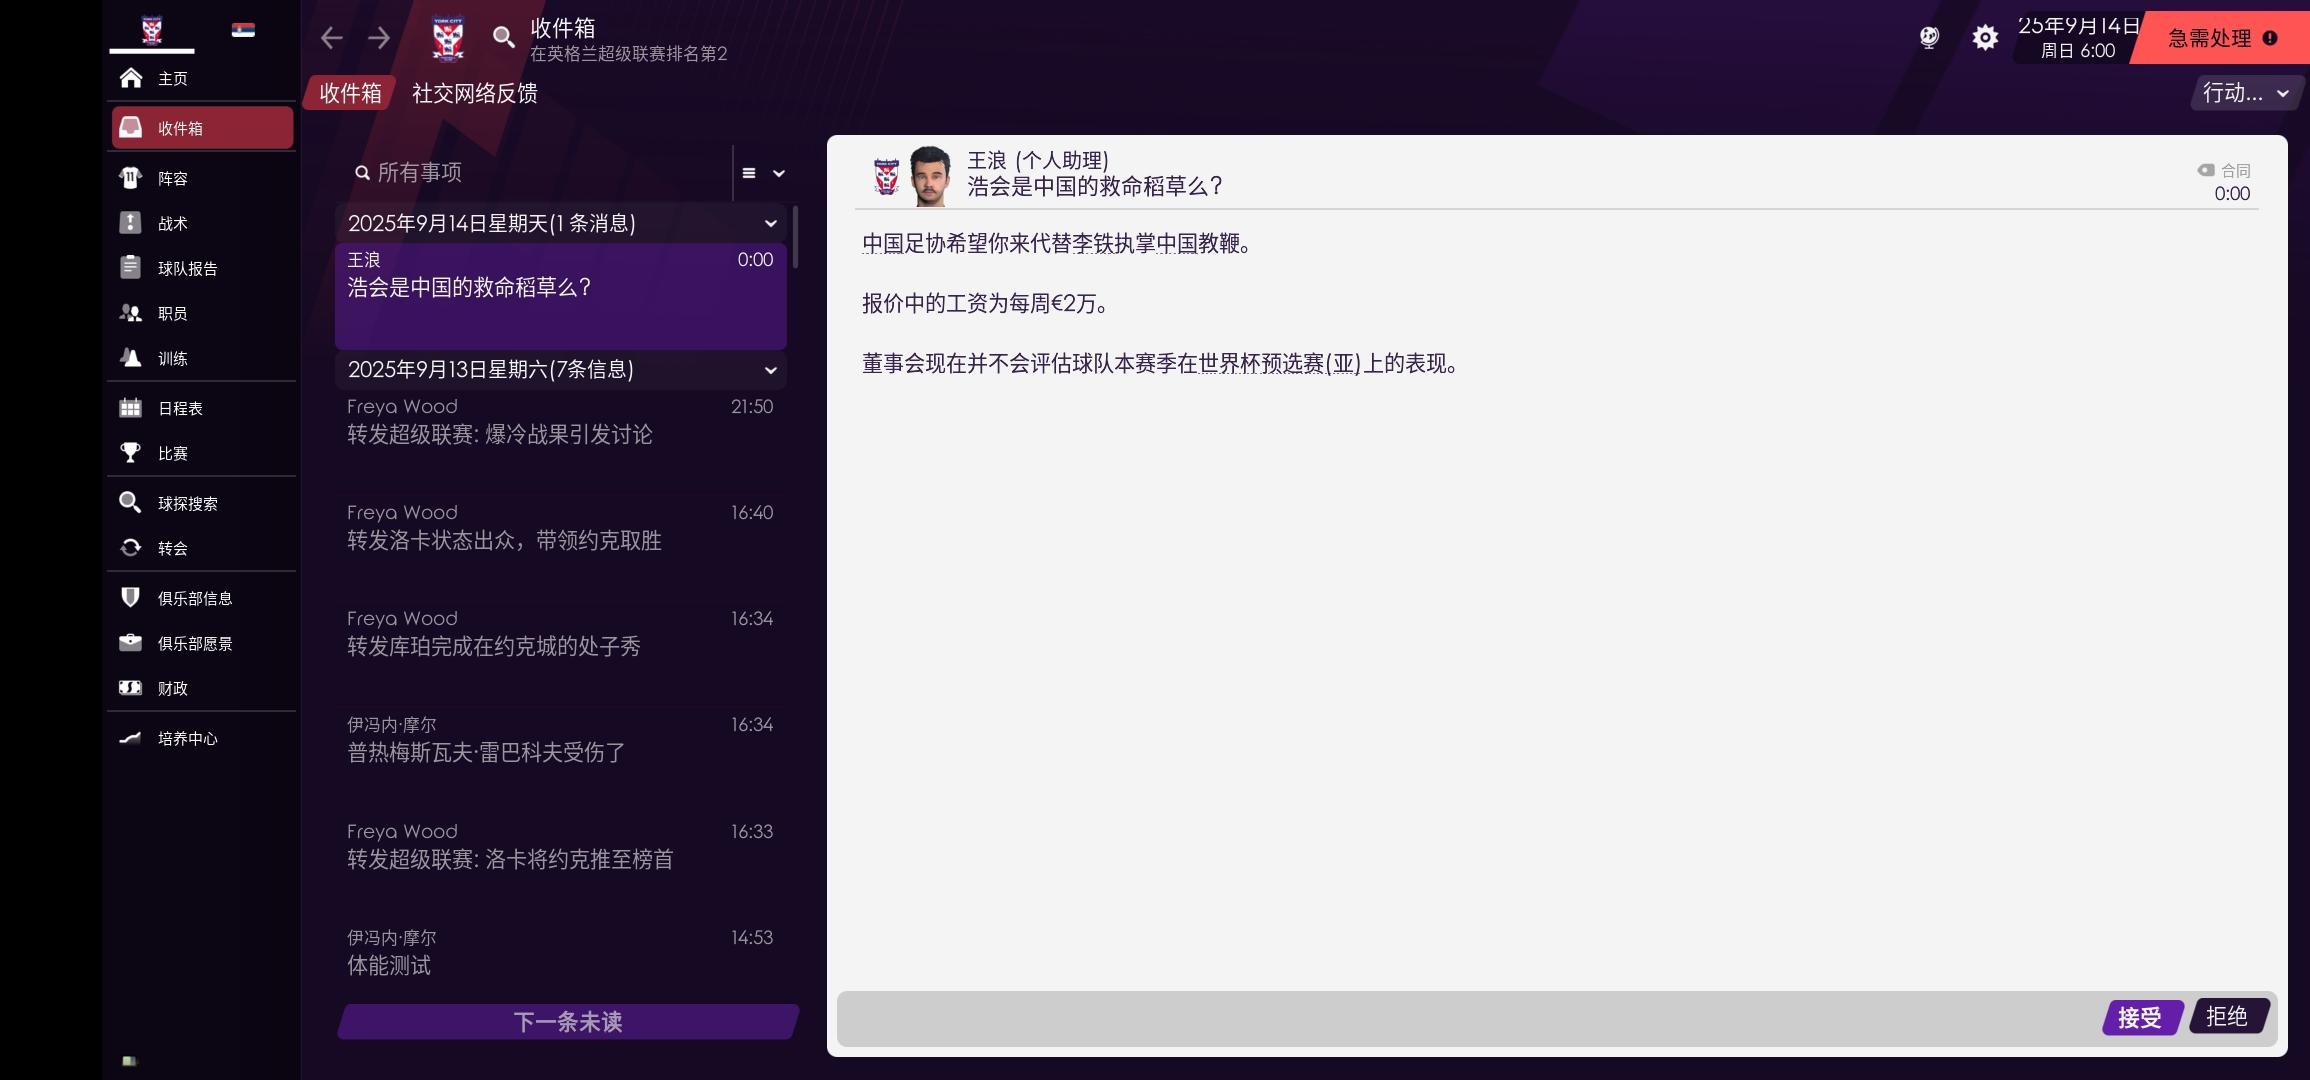Open the 职员 staff icon

tap(131, 313)
